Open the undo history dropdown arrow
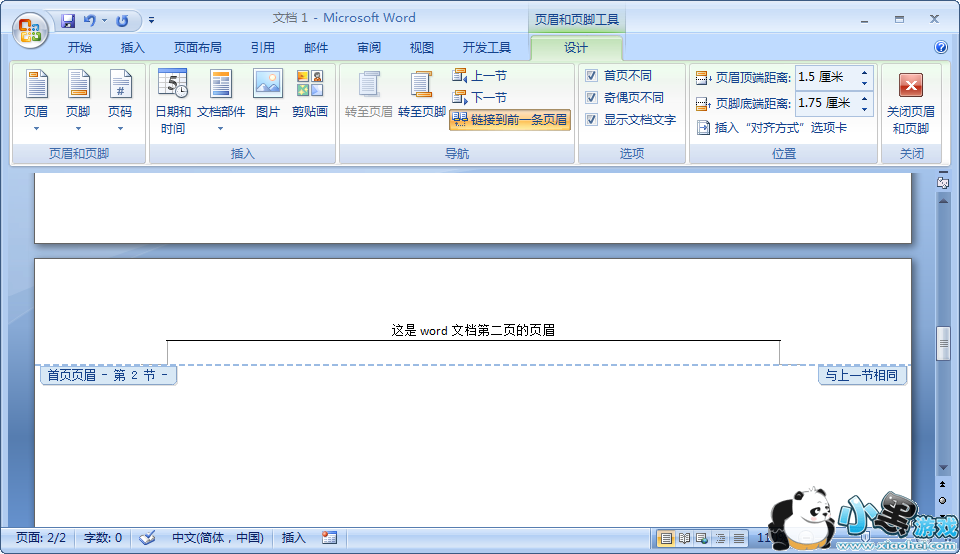This screenshot has width=960, height=554. coord(104,21)
